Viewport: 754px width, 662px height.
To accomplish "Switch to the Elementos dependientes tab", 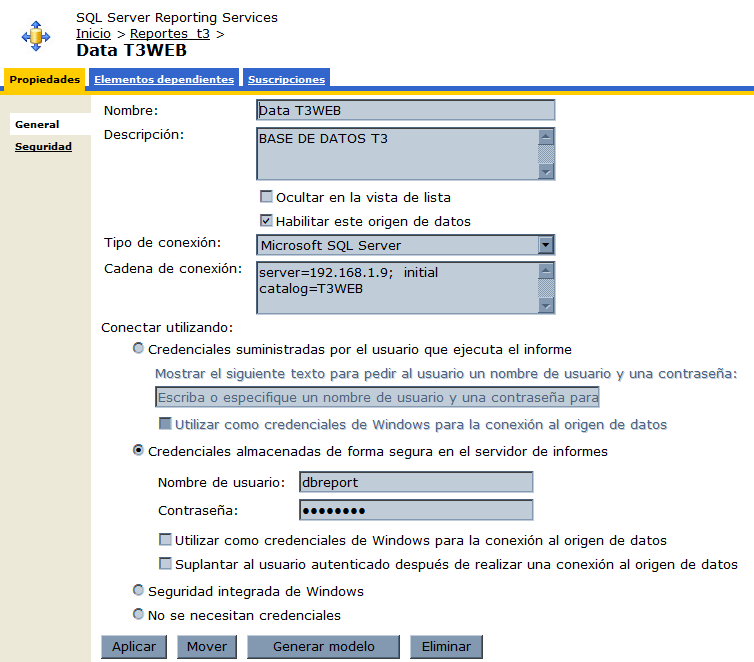I will (164, 79).
